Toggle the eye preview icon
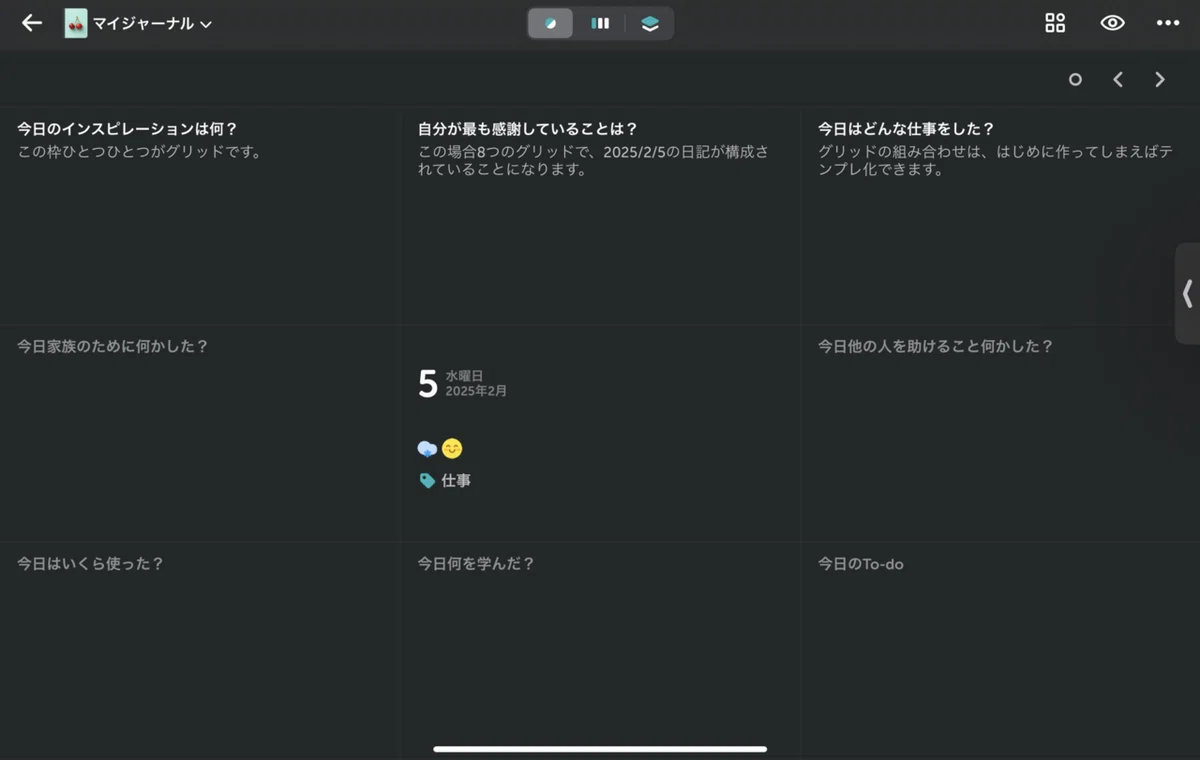 1112,23
